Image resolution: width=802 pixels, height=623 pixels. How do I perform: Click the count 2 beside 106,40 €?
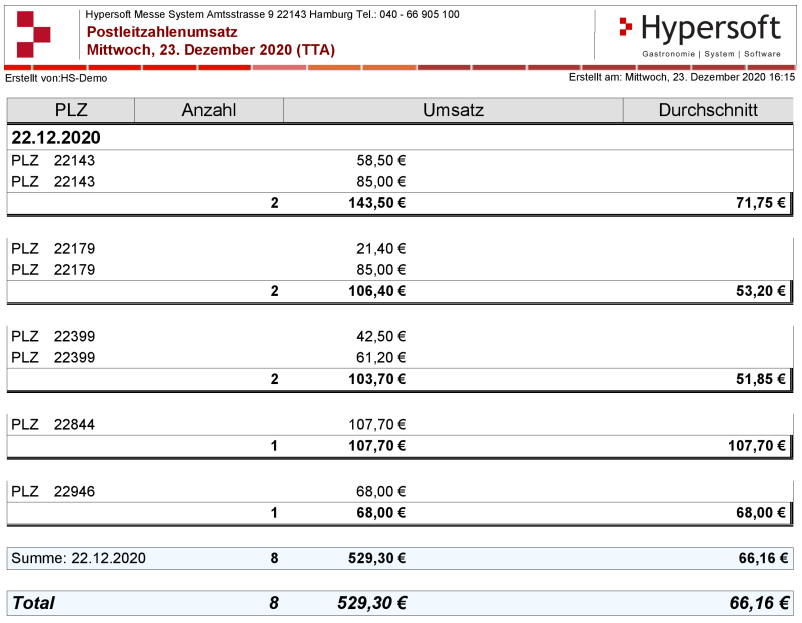click(275, 291)
